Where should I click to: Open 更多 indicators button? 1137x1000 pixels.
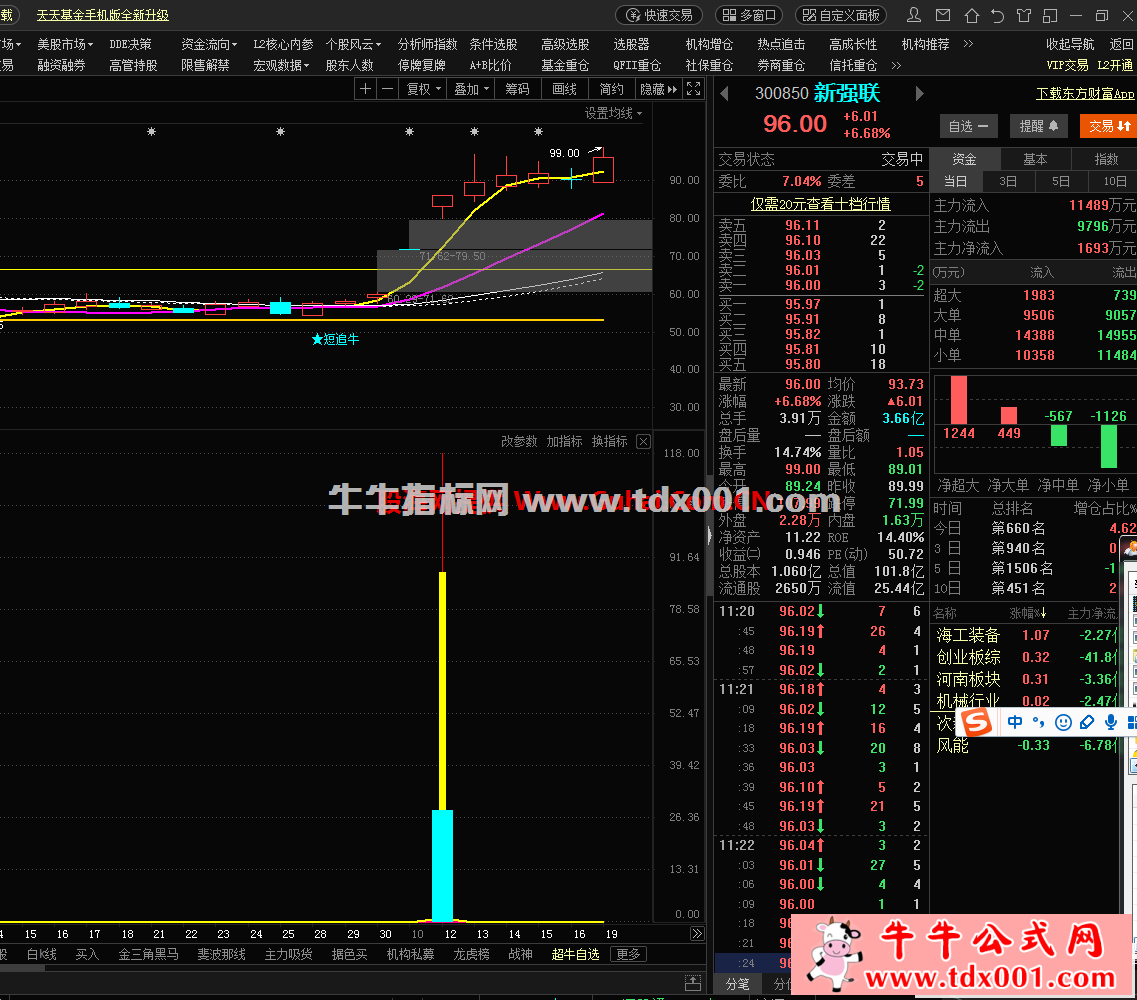[x=628, y=954]
